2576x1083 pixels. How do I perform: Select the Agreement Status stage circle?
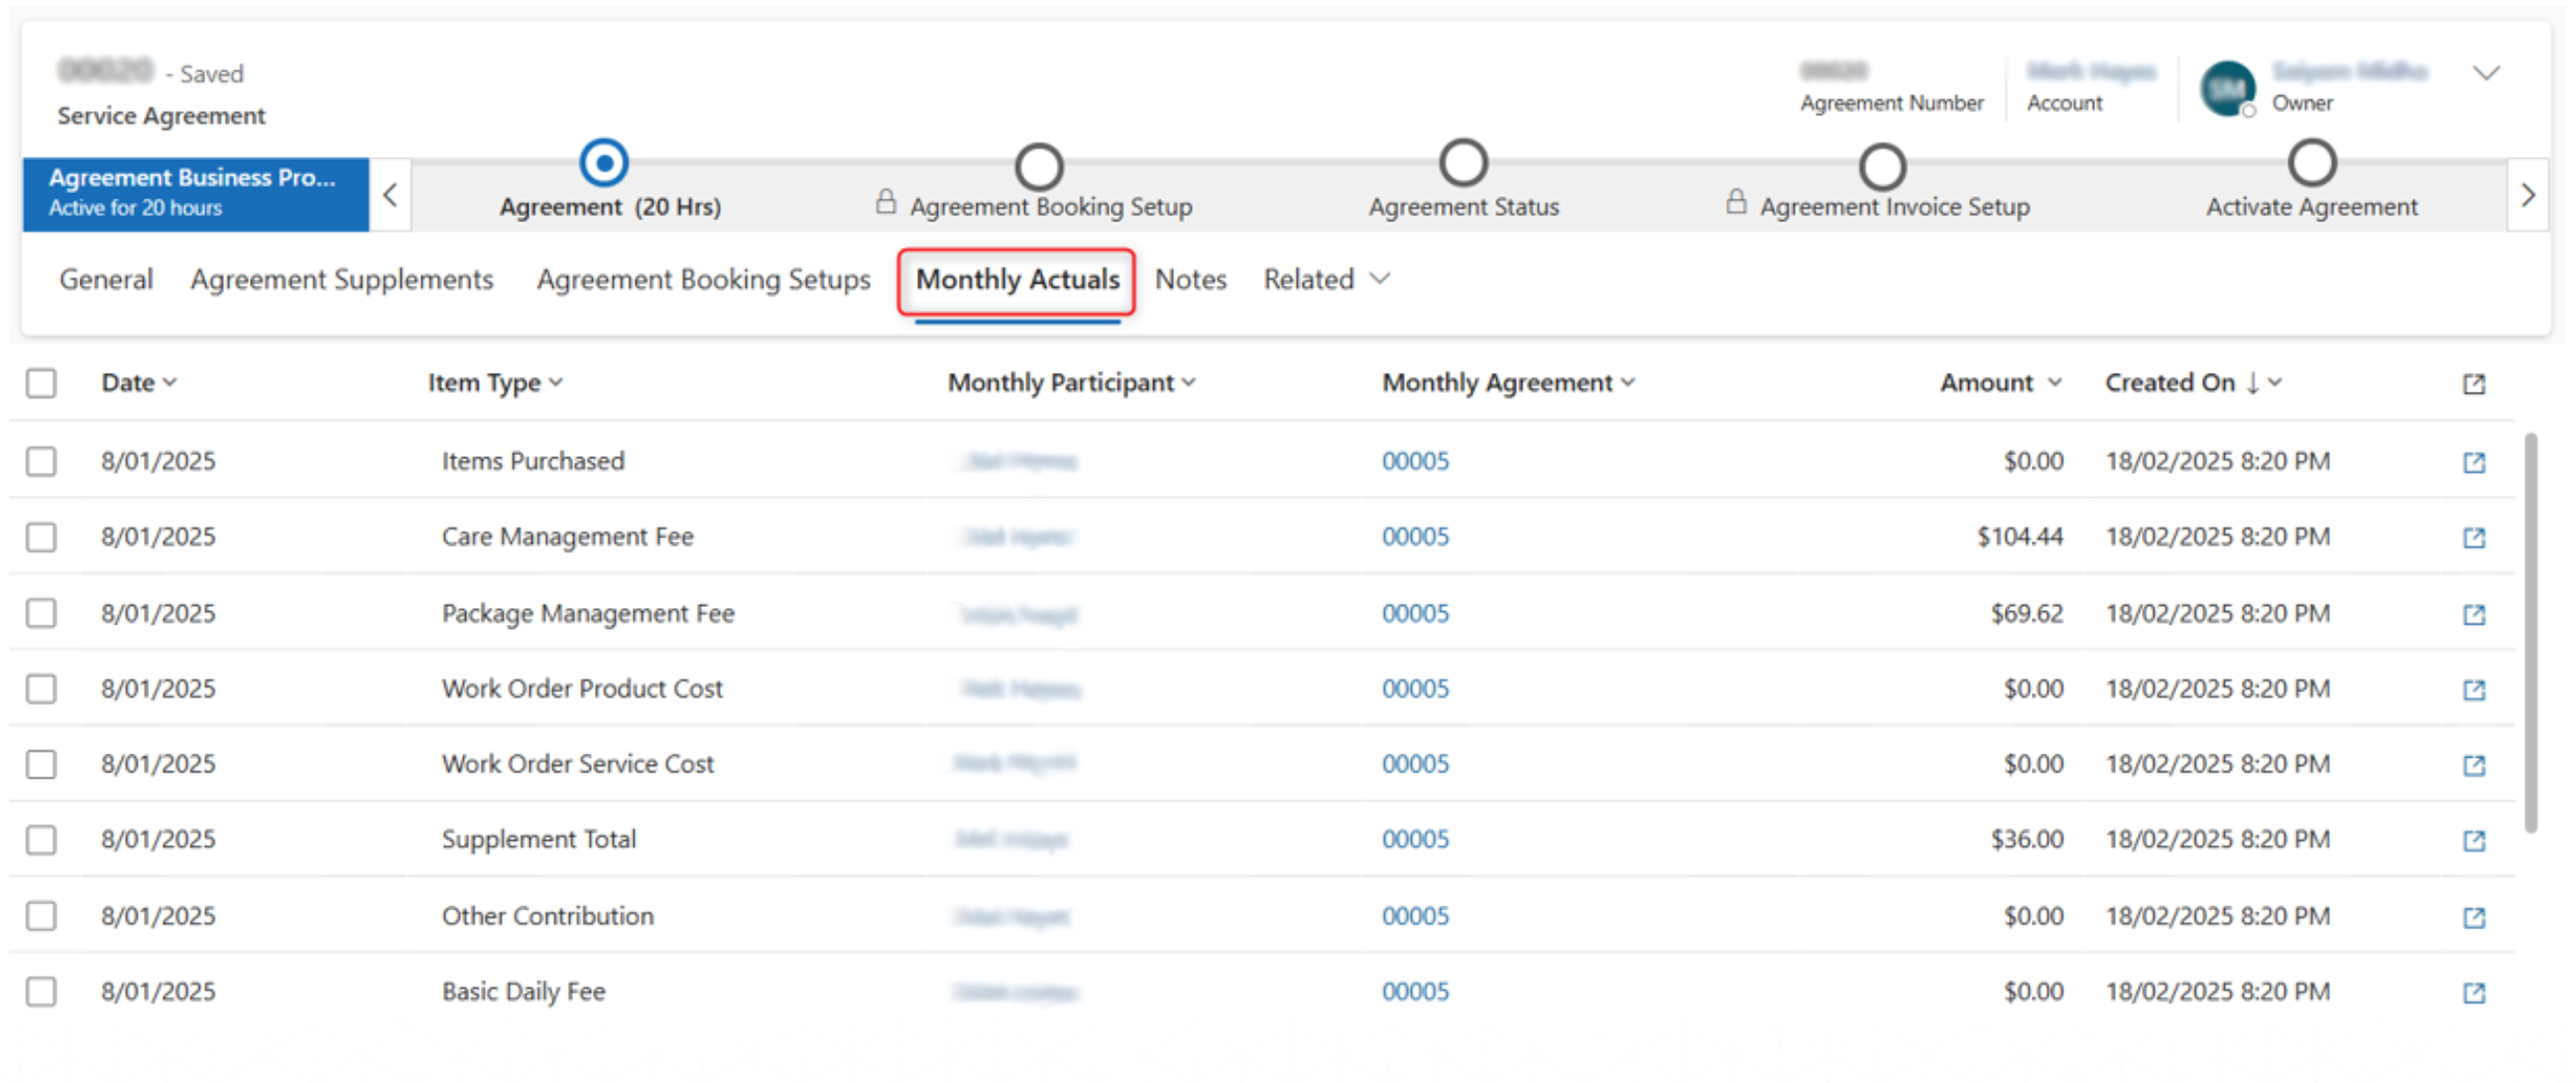(1463, 164)
